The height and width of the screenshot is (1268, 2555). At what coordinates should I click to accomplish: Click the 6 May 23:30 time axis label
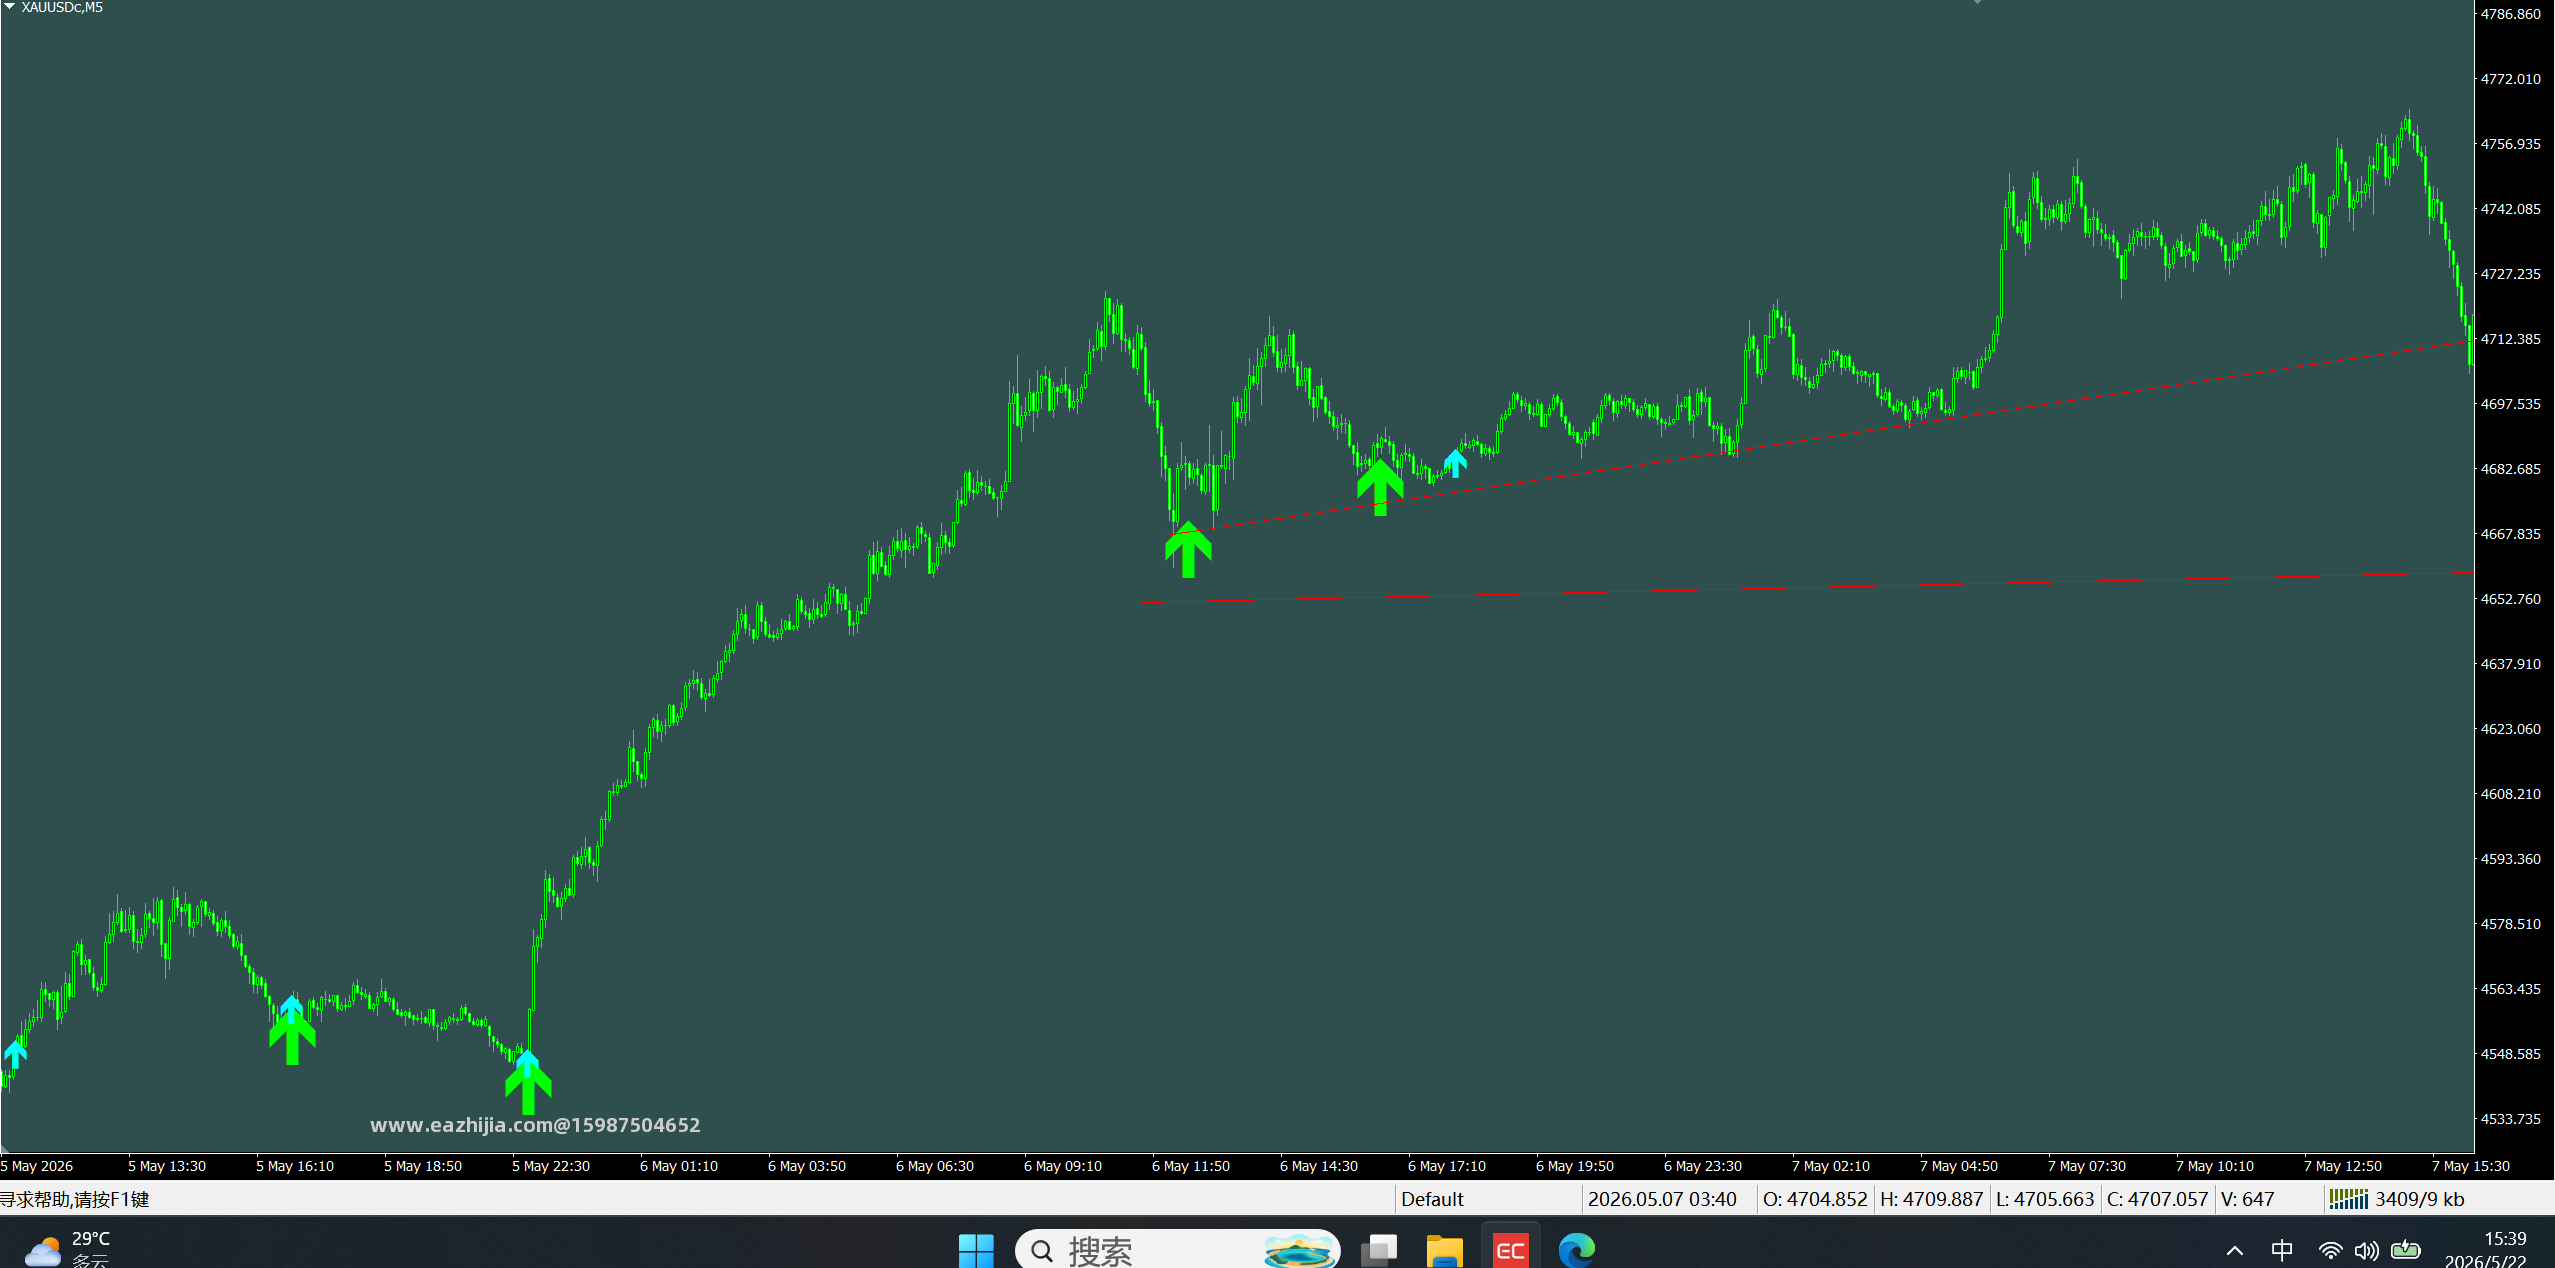[x=1702, y=1166]
